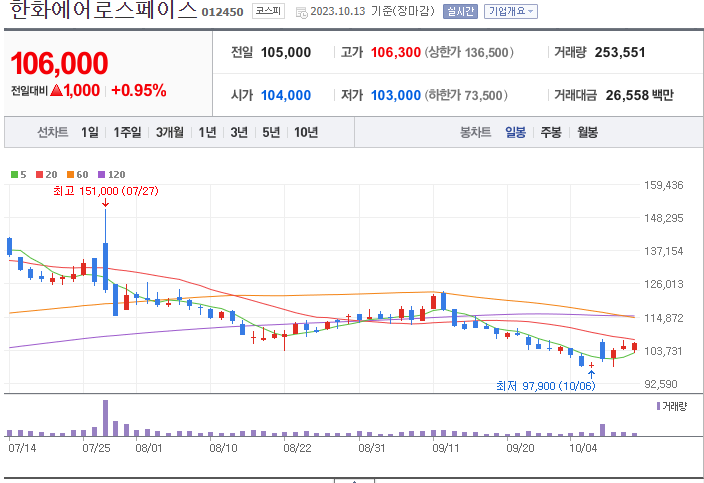Viewport: 704px width, 483px height.
Task: Select the 3개월 line chart tab
Action: 170,132
